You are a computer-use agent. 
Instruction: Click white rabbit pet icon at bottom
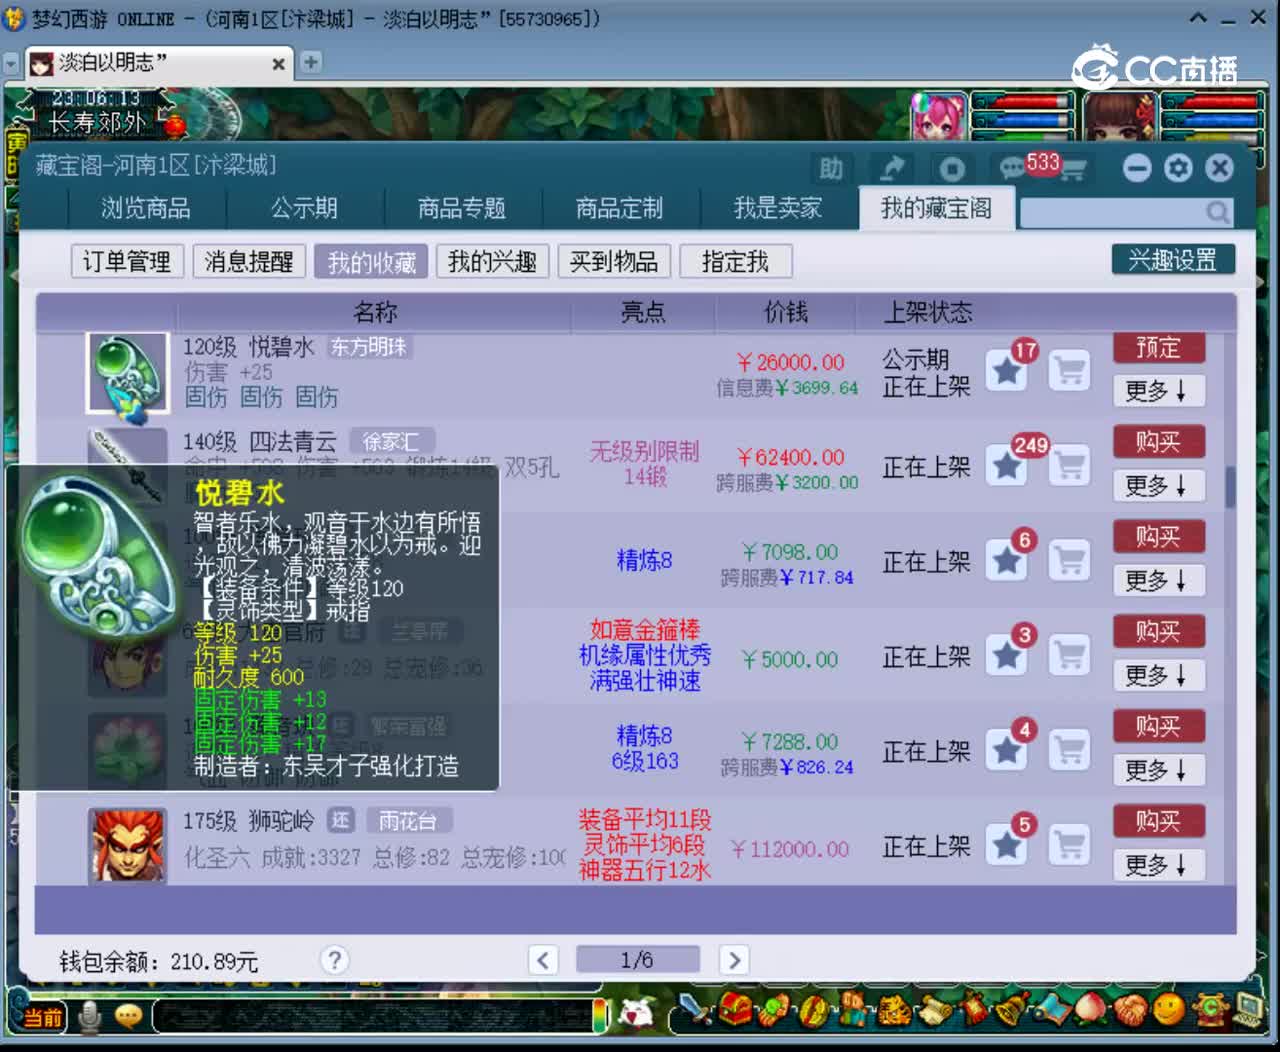(x=636, y=1014)
